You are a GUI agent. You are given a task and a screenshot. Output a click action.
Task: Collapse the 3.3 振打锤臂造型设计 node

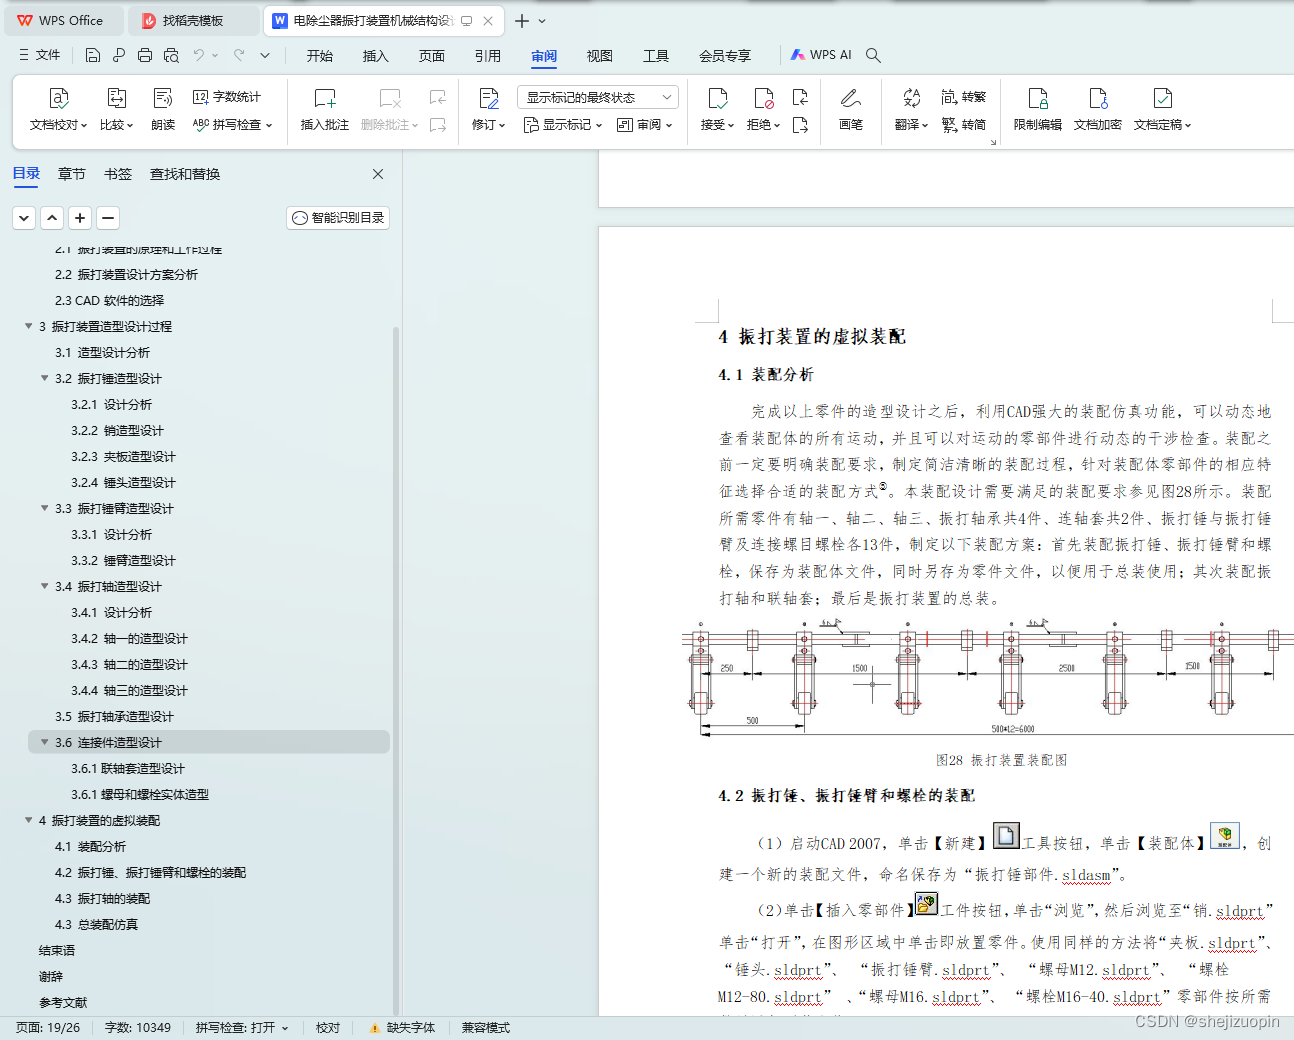[45, 508]
